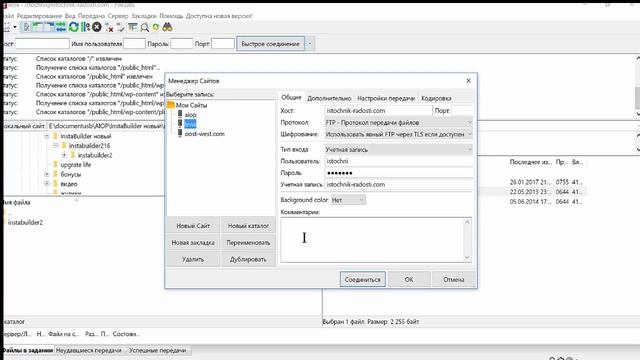This screenshot has width=640, height=360.
Task: Click the green Refresh file lists icon
Action: tap(73, 27)
